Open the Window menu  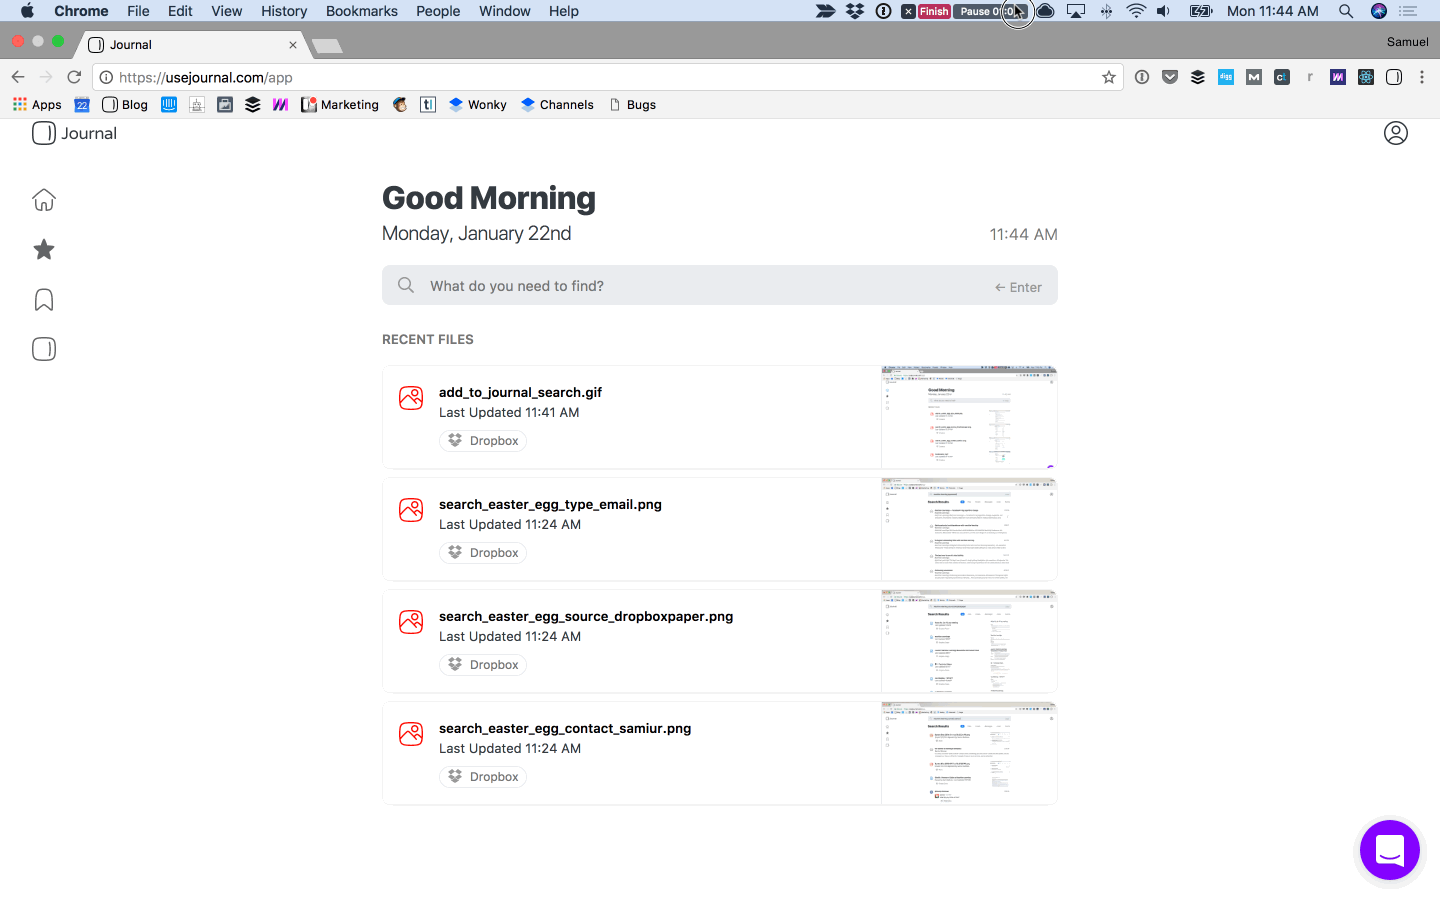point(505,11)
